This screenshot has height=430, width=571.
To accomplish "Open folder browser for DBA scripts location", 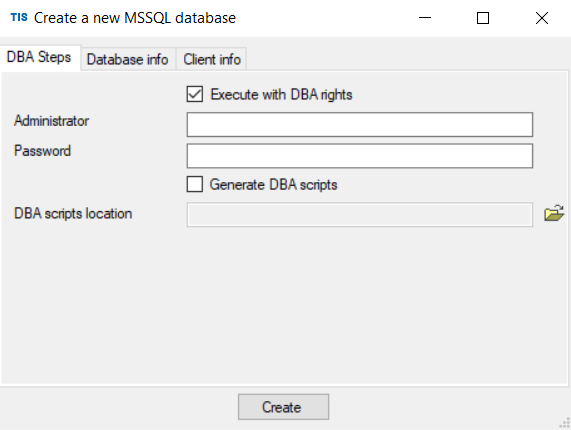I will (554, 213).
